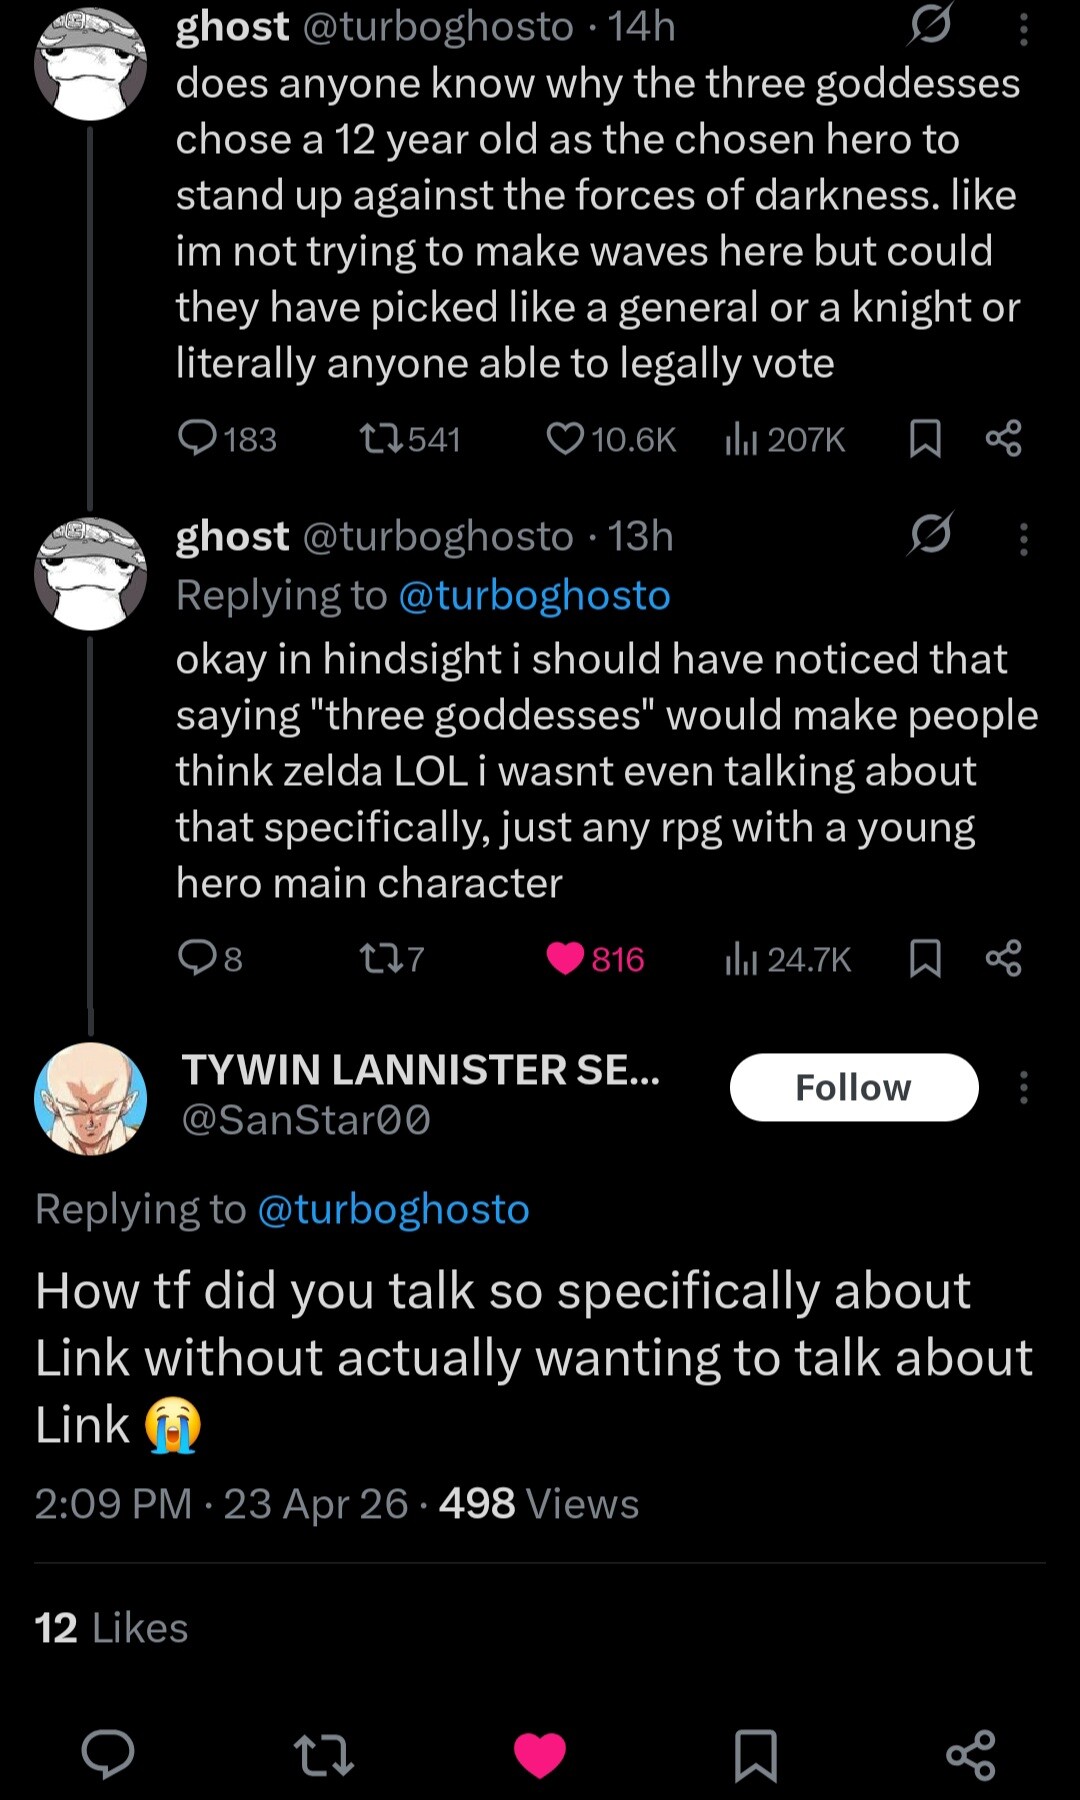Viewport: 1080px width, 1800px height.
Task: Bookmark the SanStar00 reply
Action: tap(755, 1755)
